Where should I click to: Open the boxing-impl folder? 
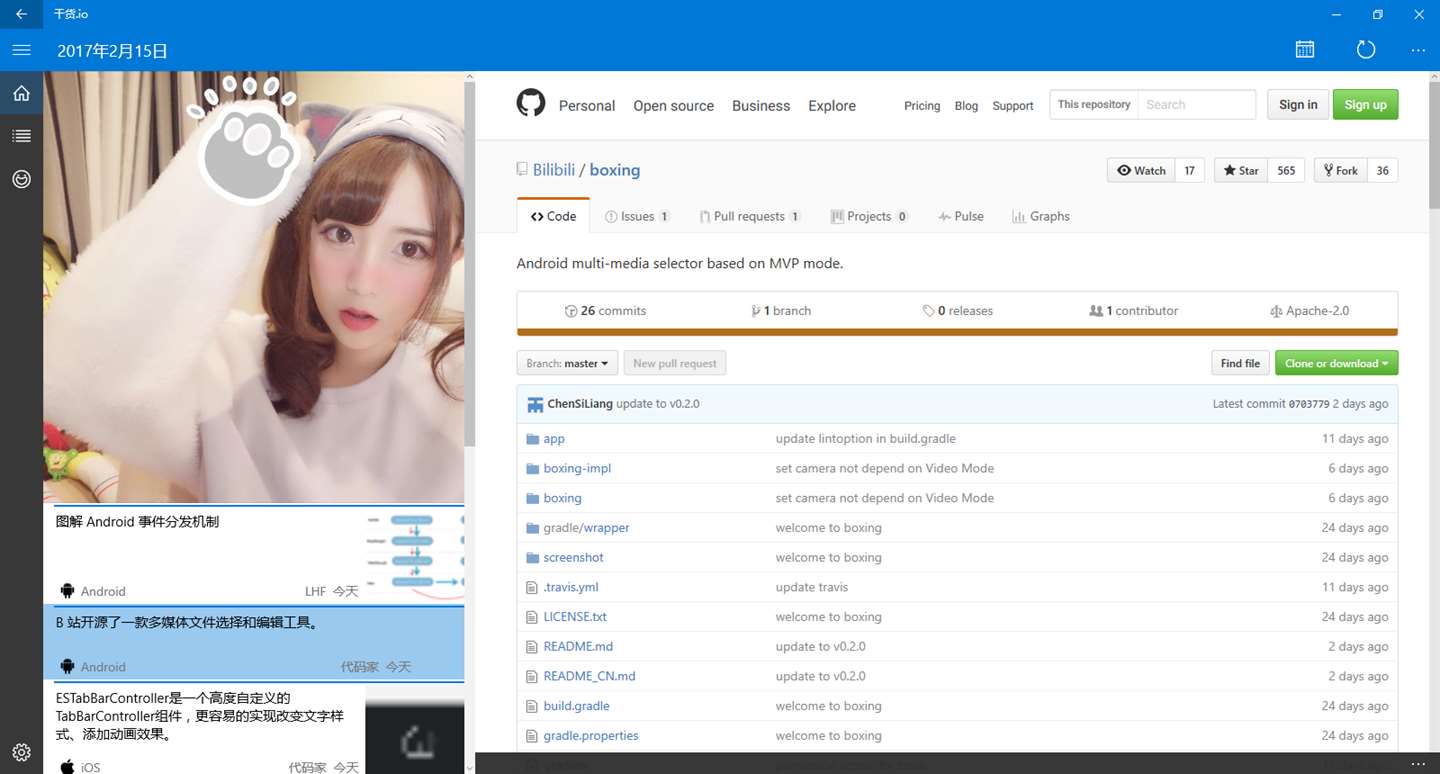577,468
